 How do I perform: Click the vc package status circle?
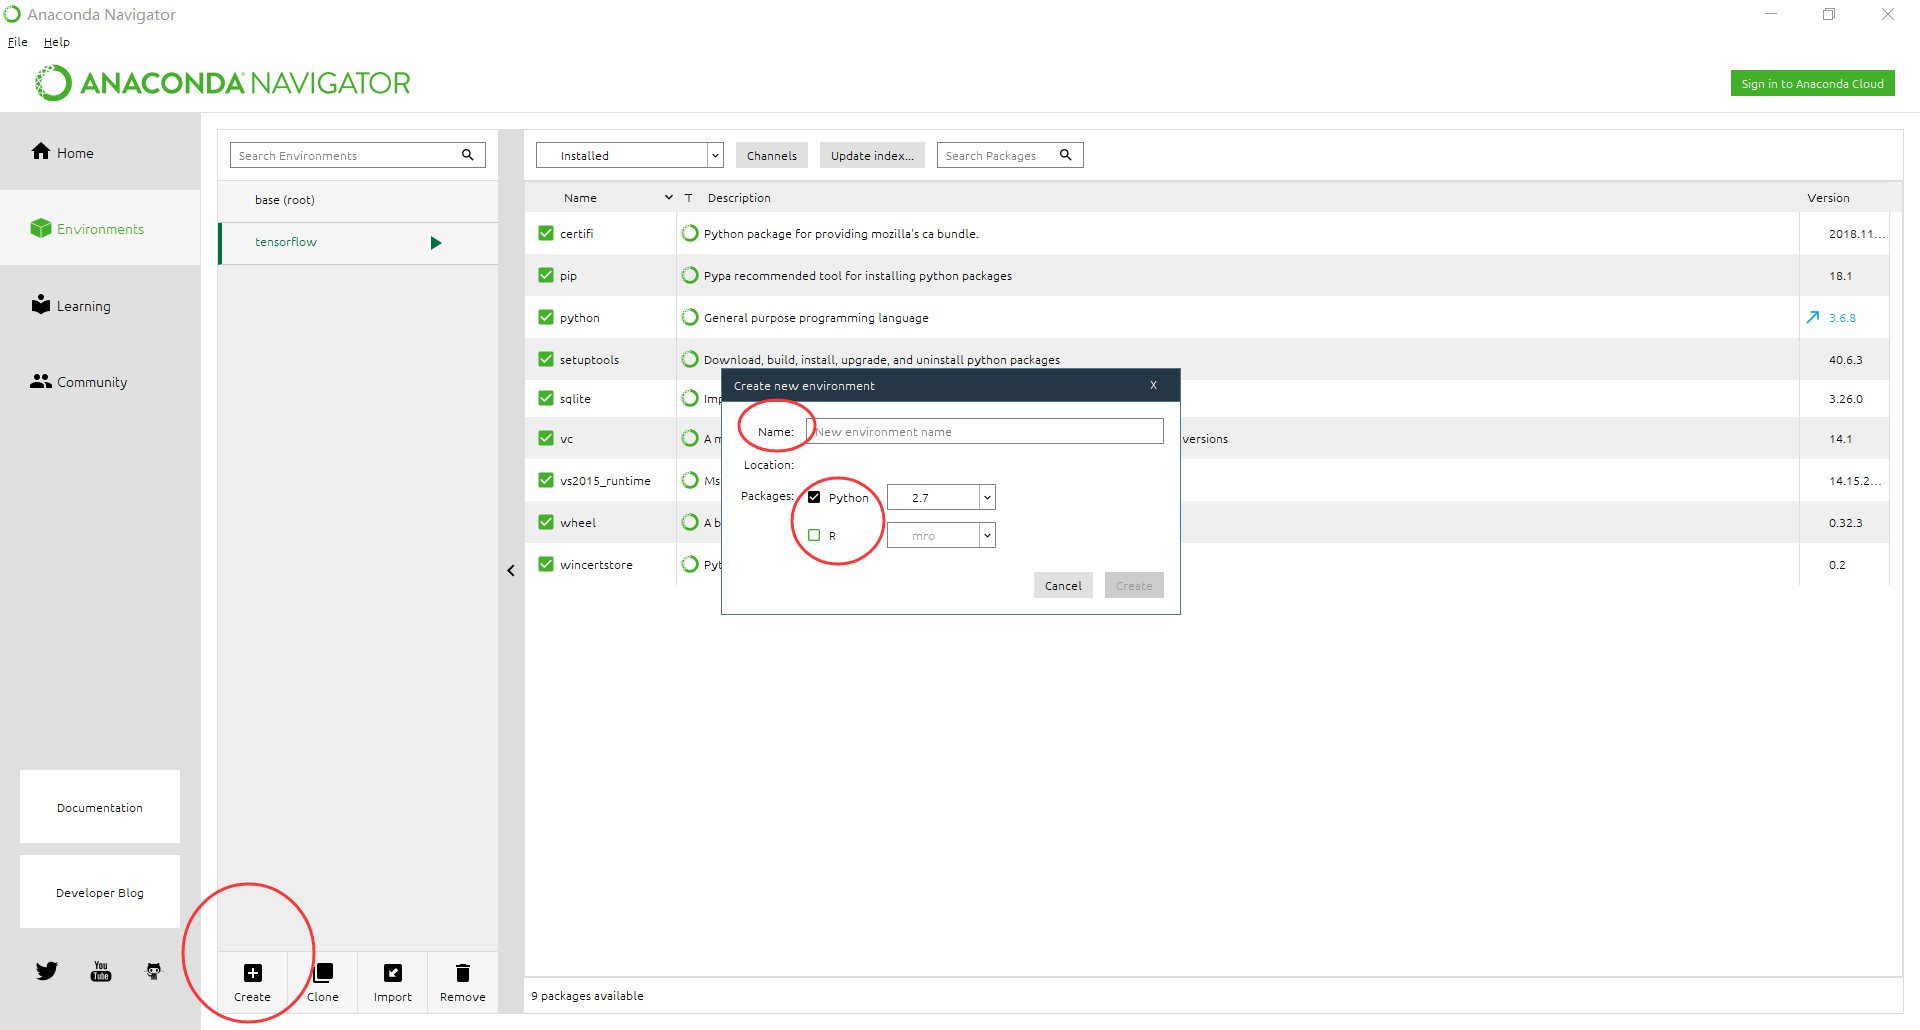pos(690,438)
